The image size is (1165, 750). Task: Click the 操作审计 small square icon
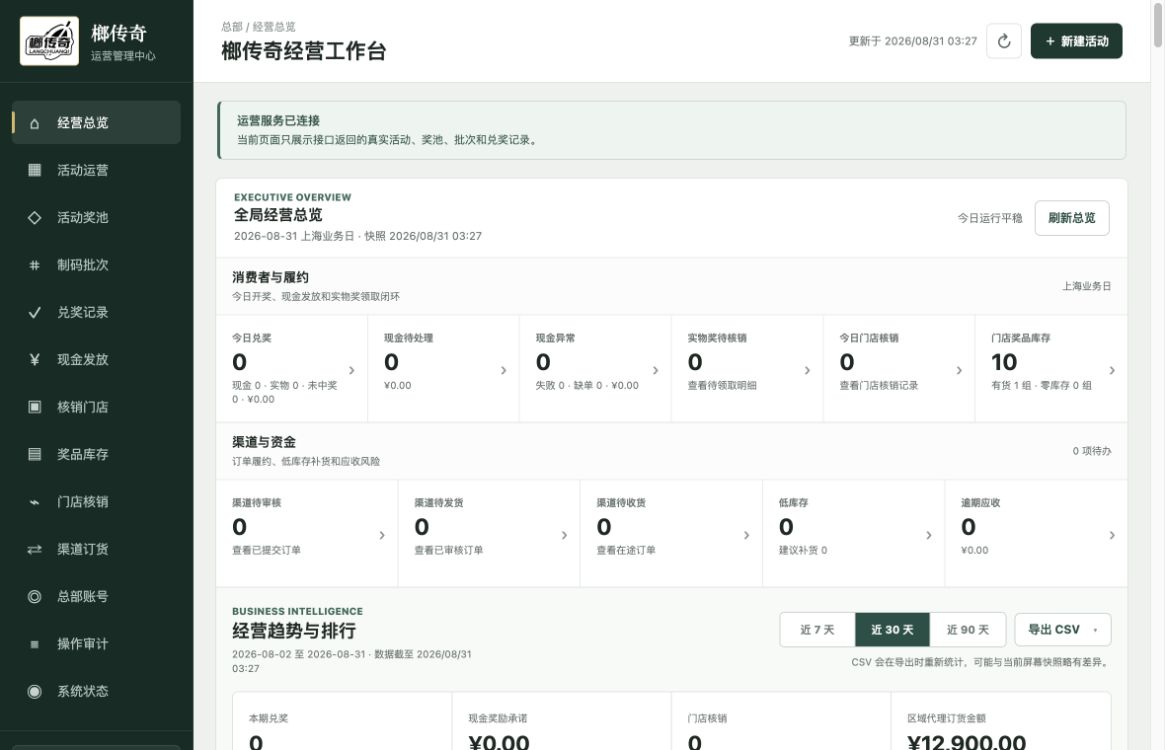point(34,644)
